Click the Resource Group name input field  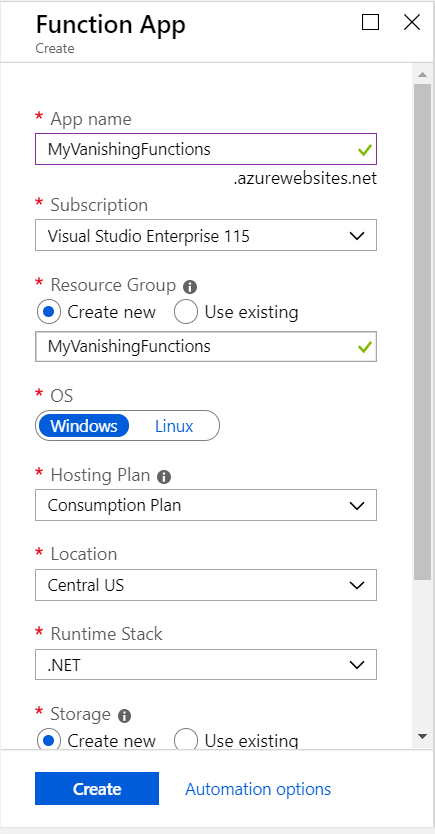[206, 346]
